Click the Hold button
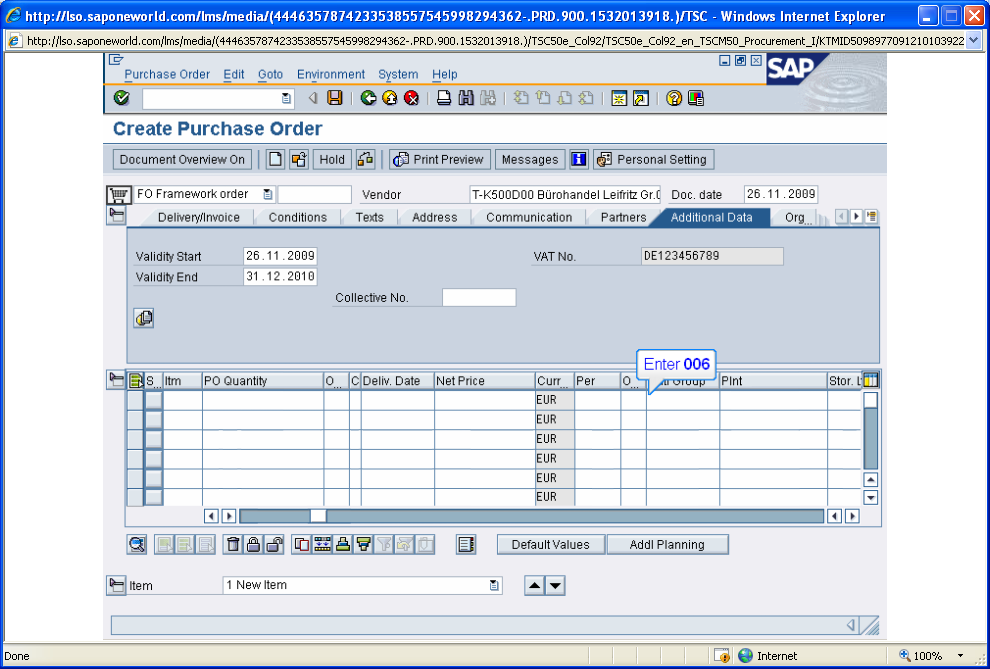 332,160
